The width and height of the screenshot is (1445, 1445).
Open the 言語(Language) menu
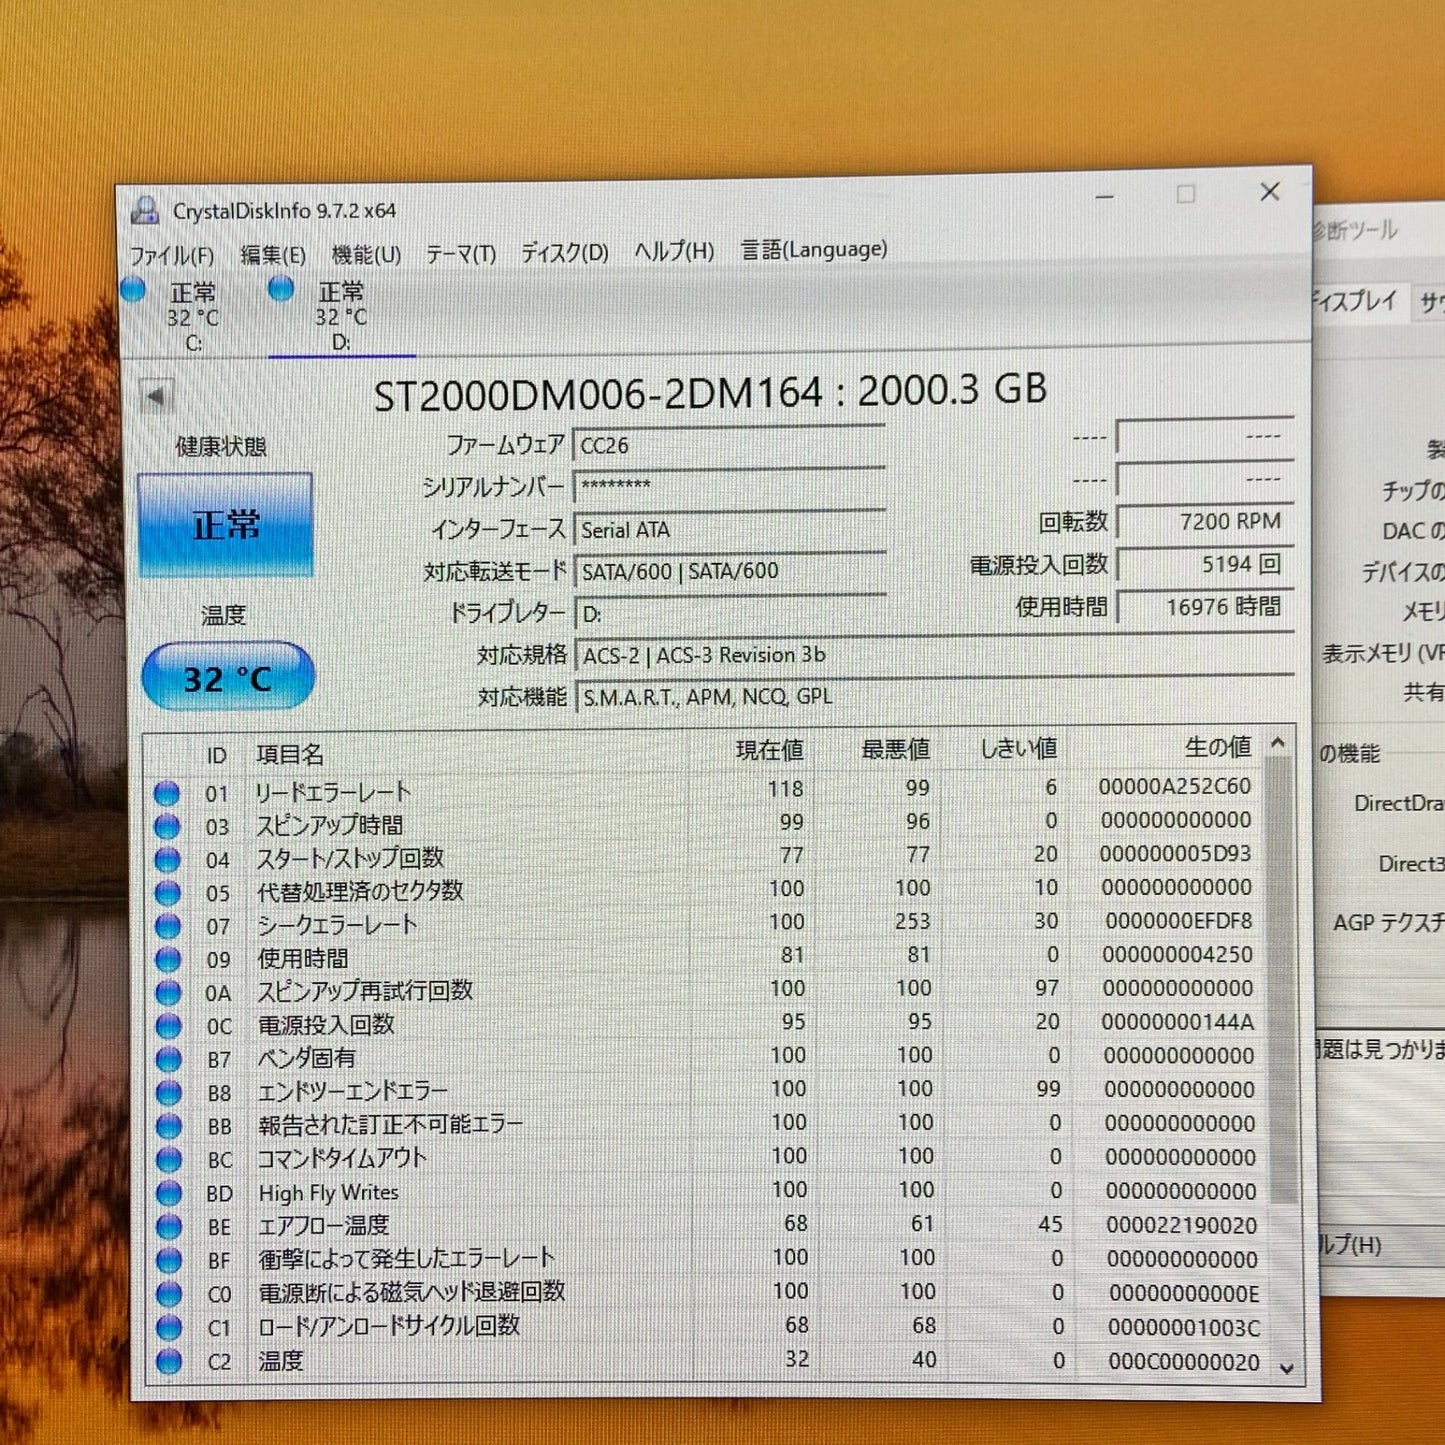point(814,249)
